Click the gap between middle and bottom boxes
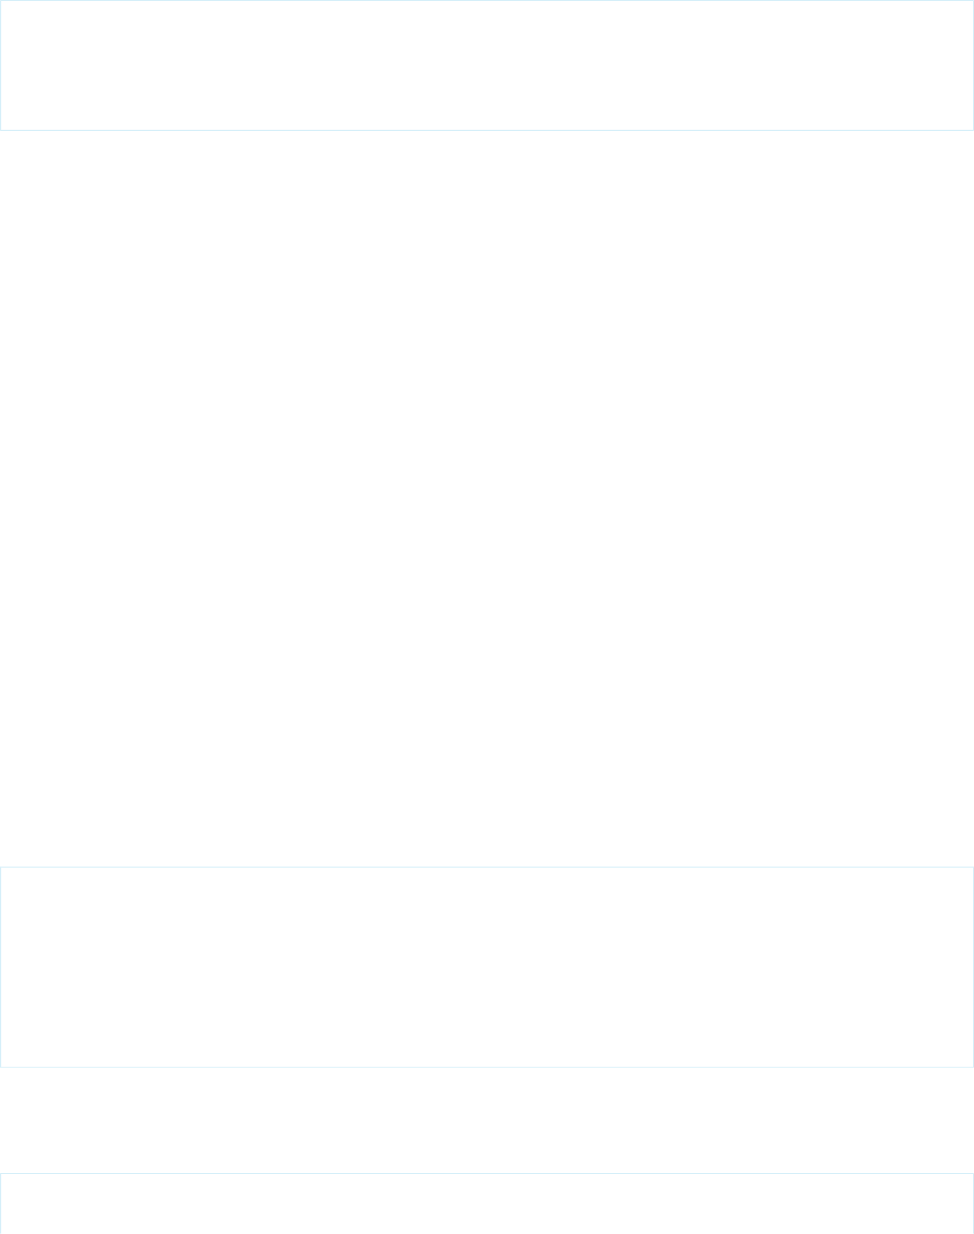This screenshot has width=974, height=1234. 487,1120
